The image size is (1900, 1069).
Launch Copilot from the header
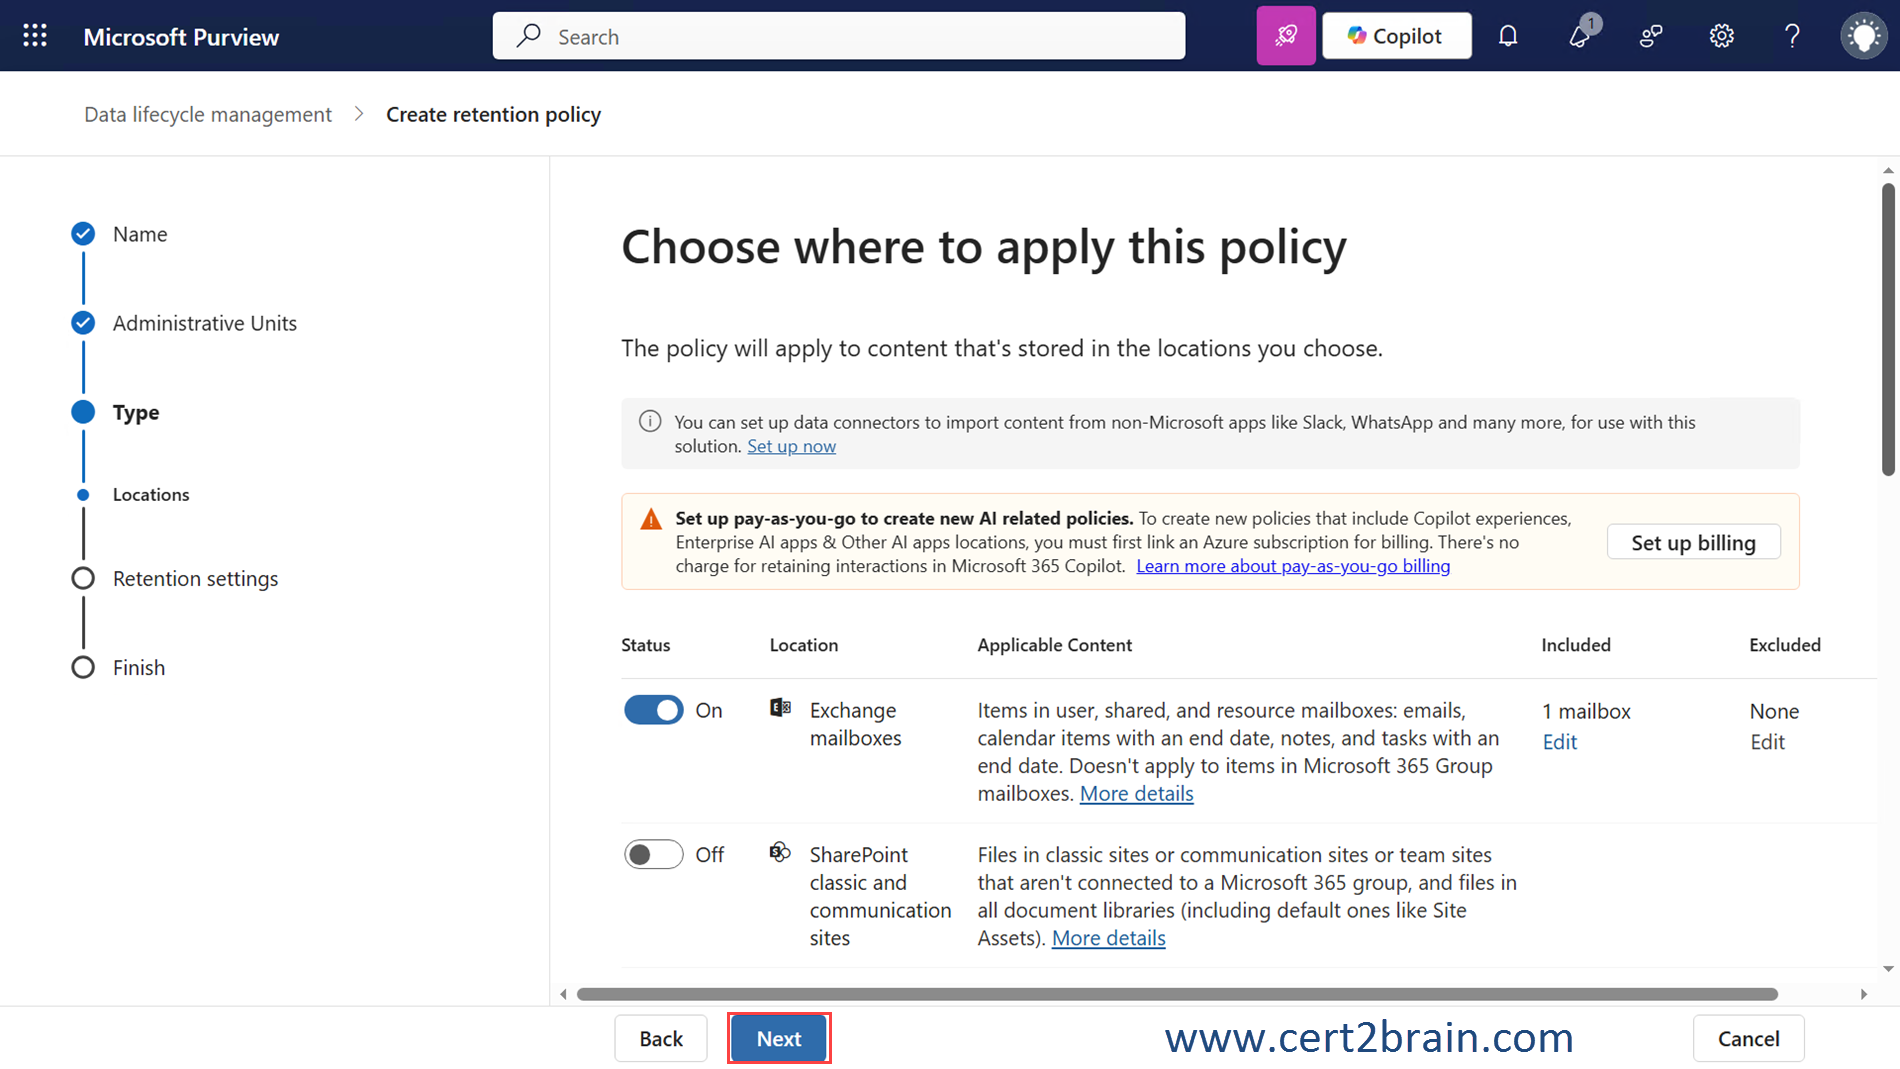1396,36
